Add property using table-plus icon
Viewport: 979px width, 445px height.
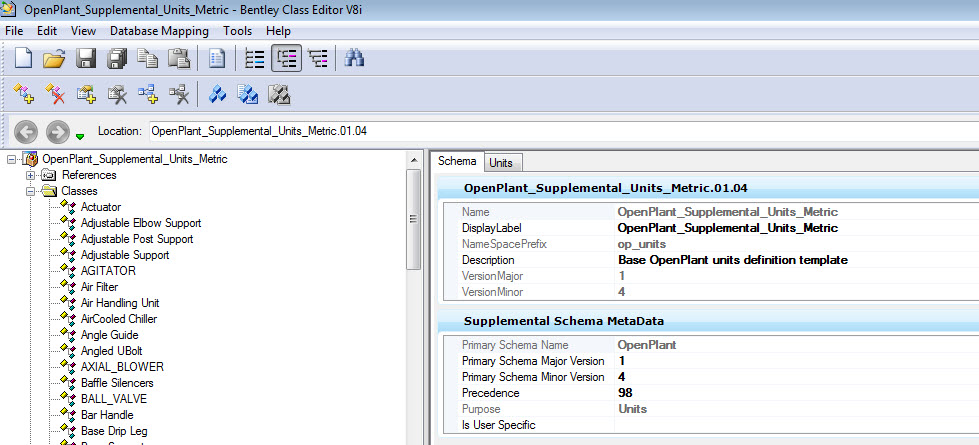86,94
